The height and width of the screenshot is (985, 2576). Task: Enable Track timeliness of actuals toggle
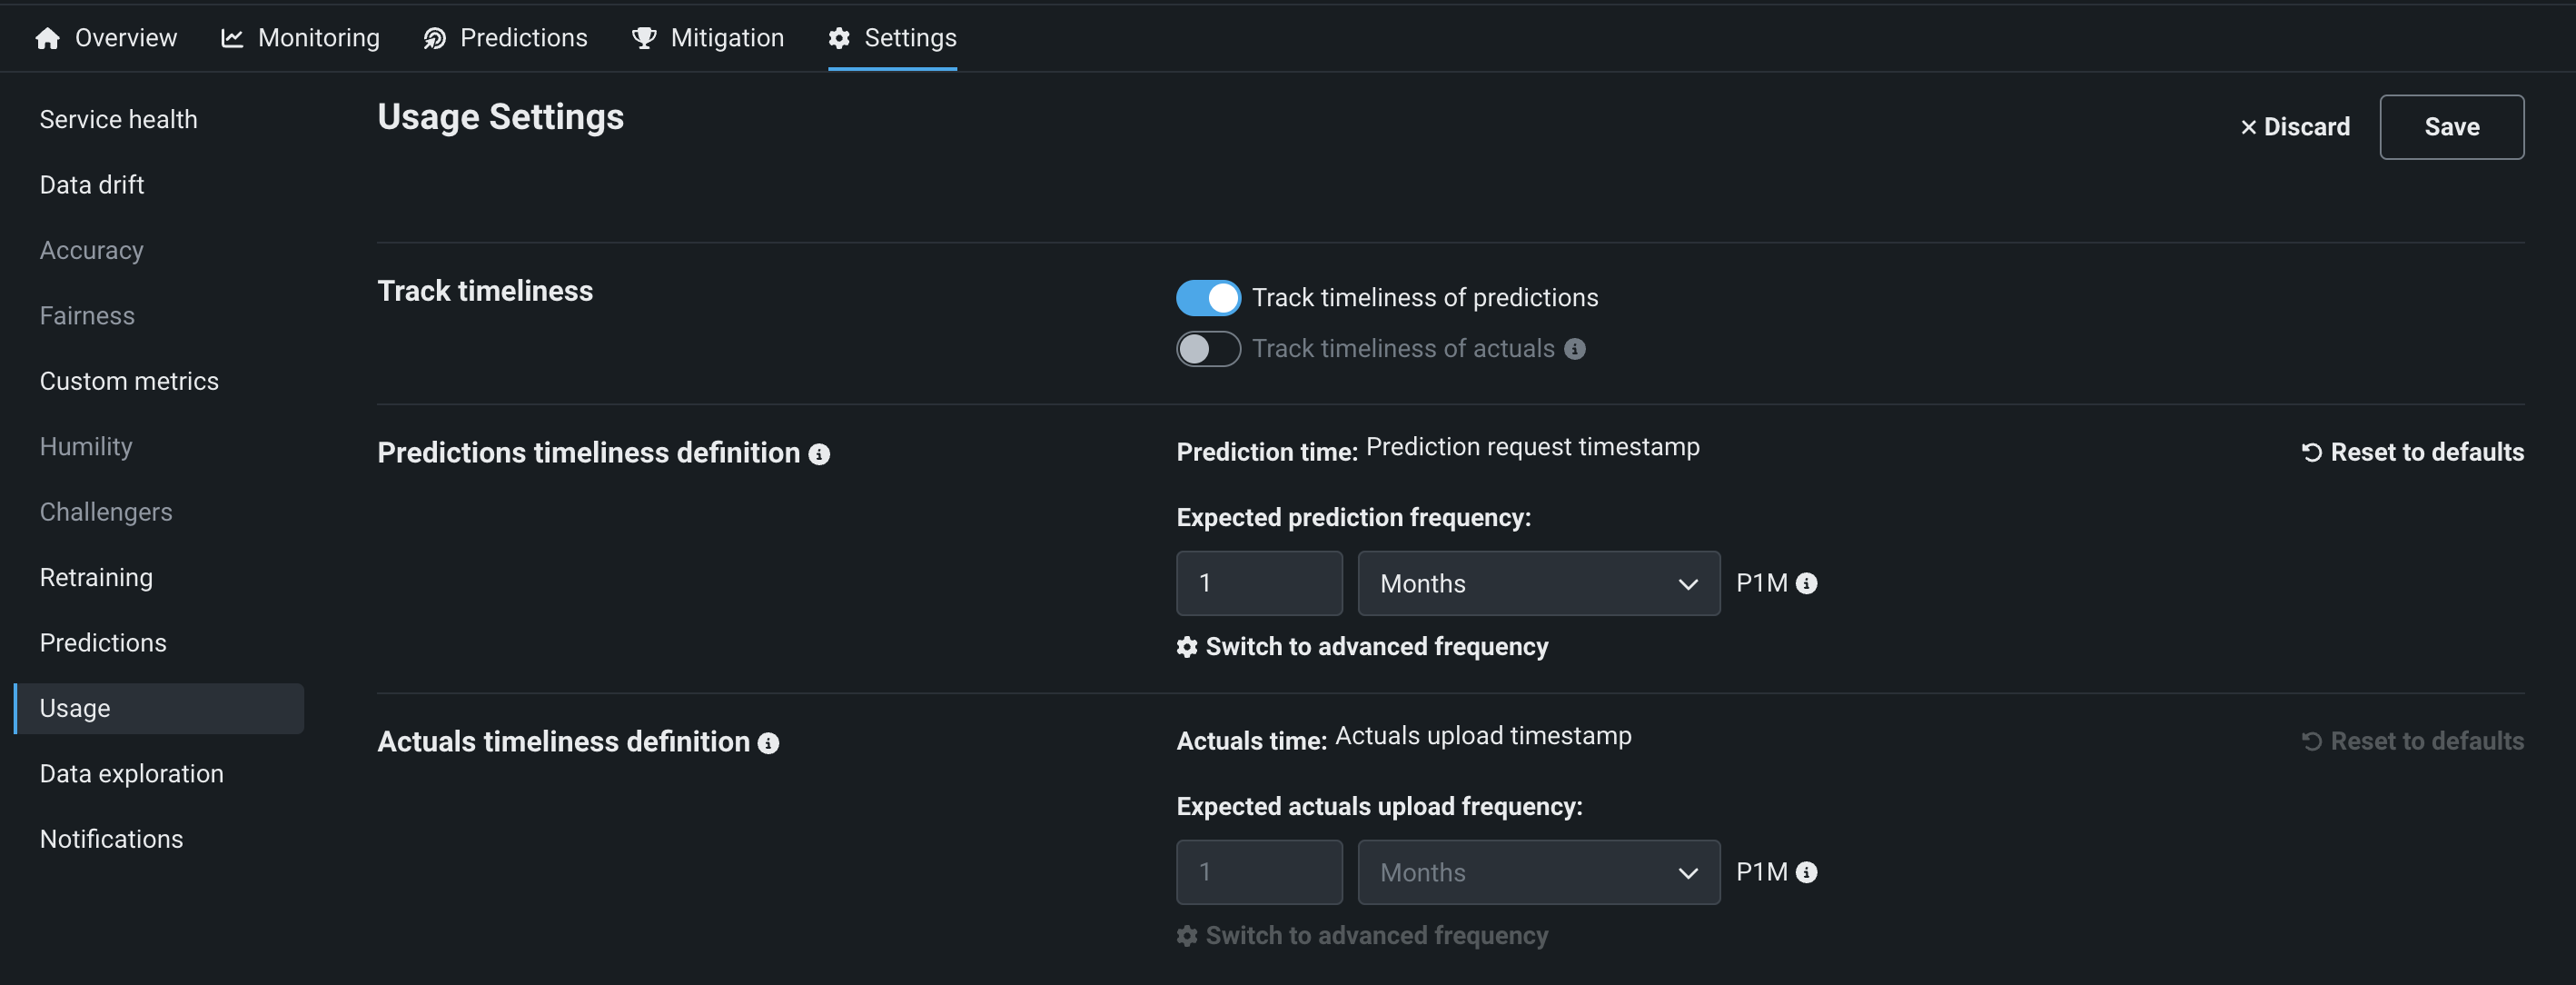pyautogui.click(x=1208, y=349)
